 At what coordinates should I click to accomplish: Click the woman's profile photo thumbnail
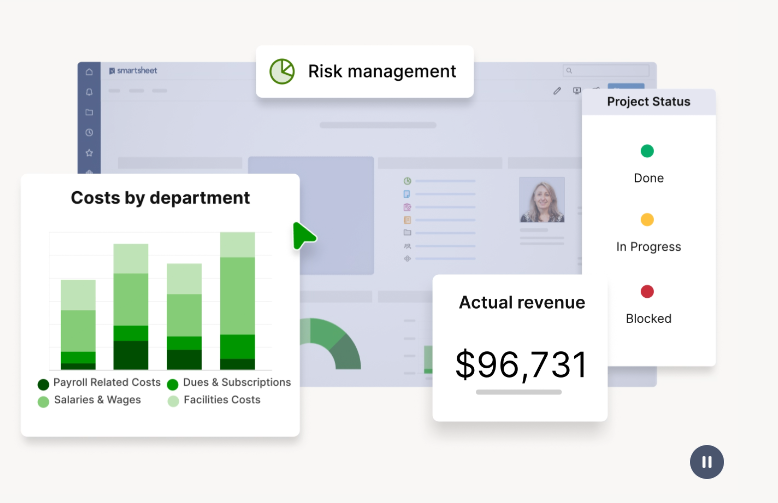click(x=542, y=199)
